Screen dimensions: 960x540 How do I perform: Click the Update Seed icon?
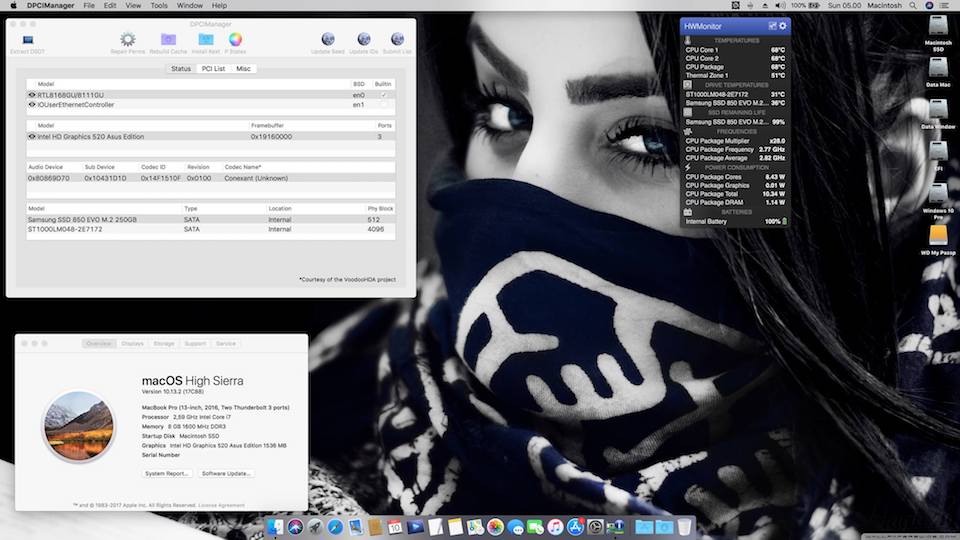coord(328,40)
